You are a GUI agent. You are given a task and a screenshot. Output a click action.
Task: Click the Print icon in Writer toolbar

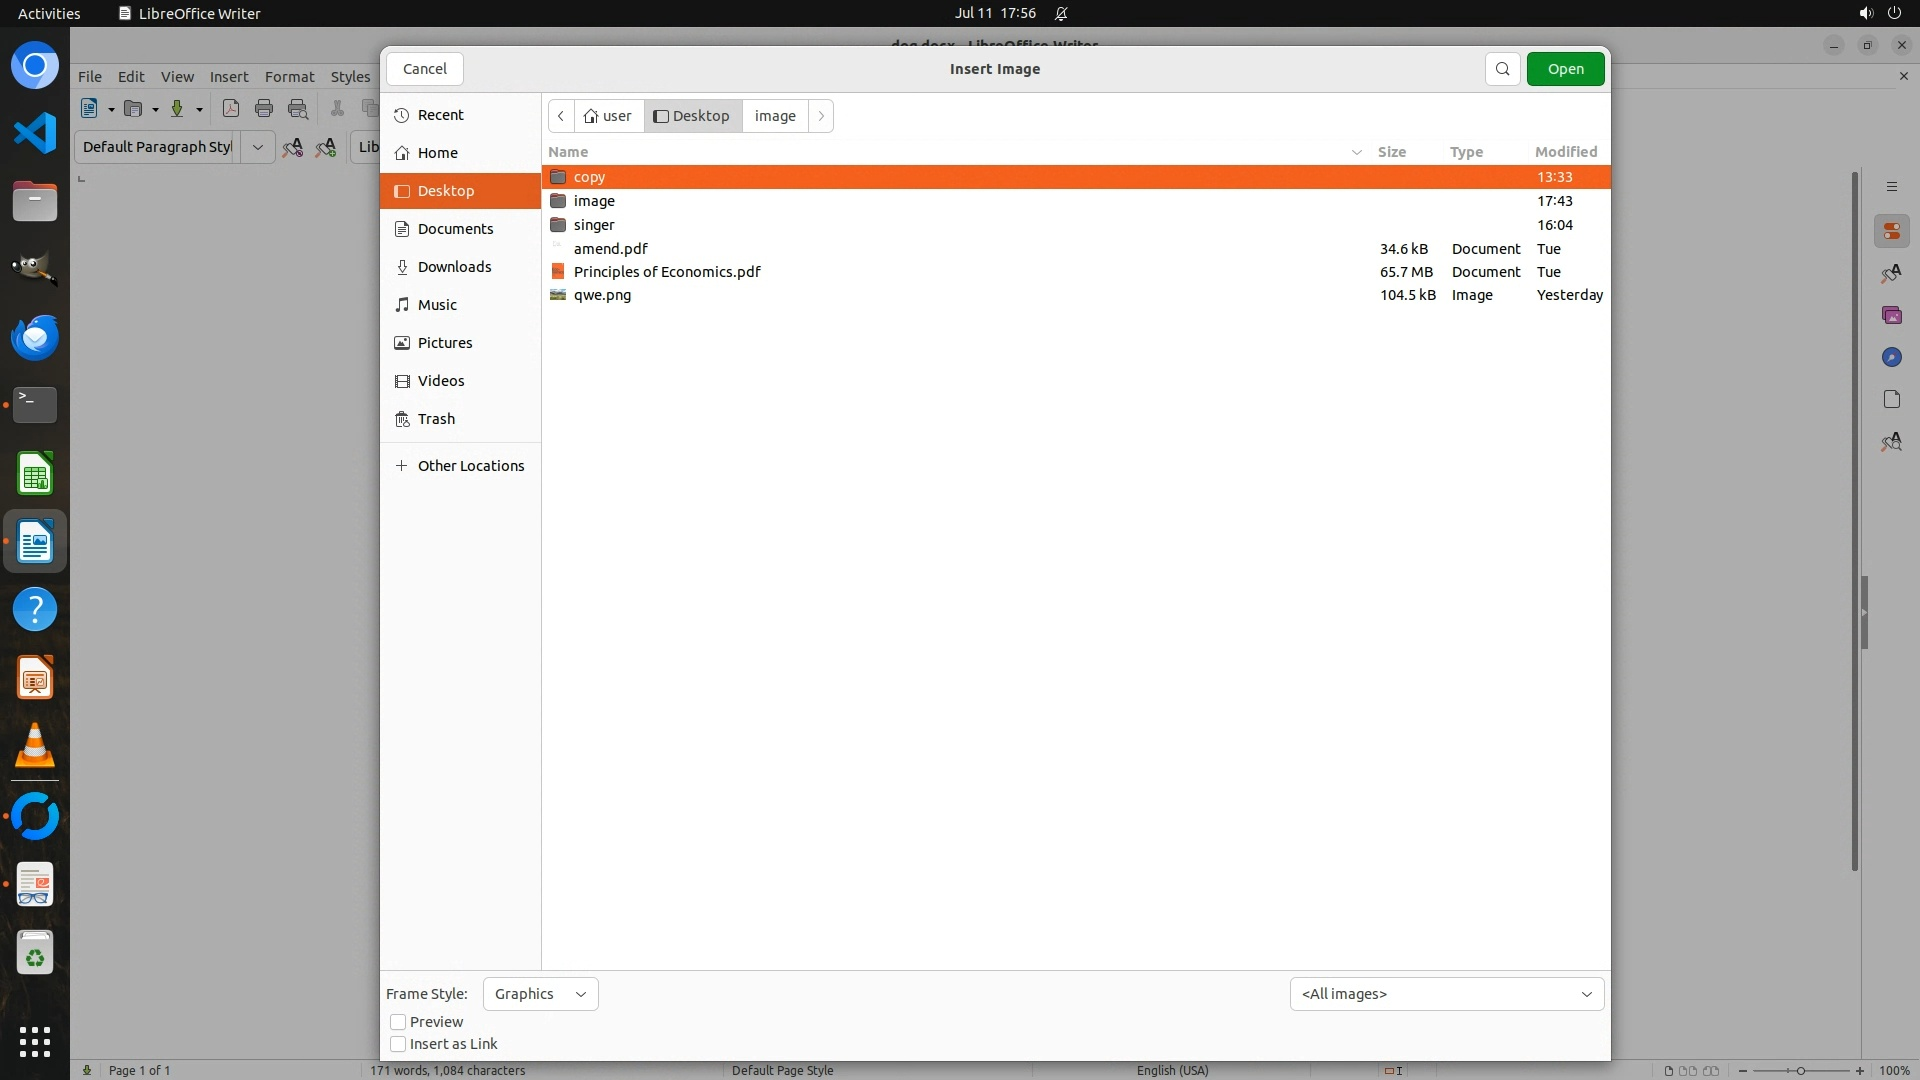coord(264,109)
